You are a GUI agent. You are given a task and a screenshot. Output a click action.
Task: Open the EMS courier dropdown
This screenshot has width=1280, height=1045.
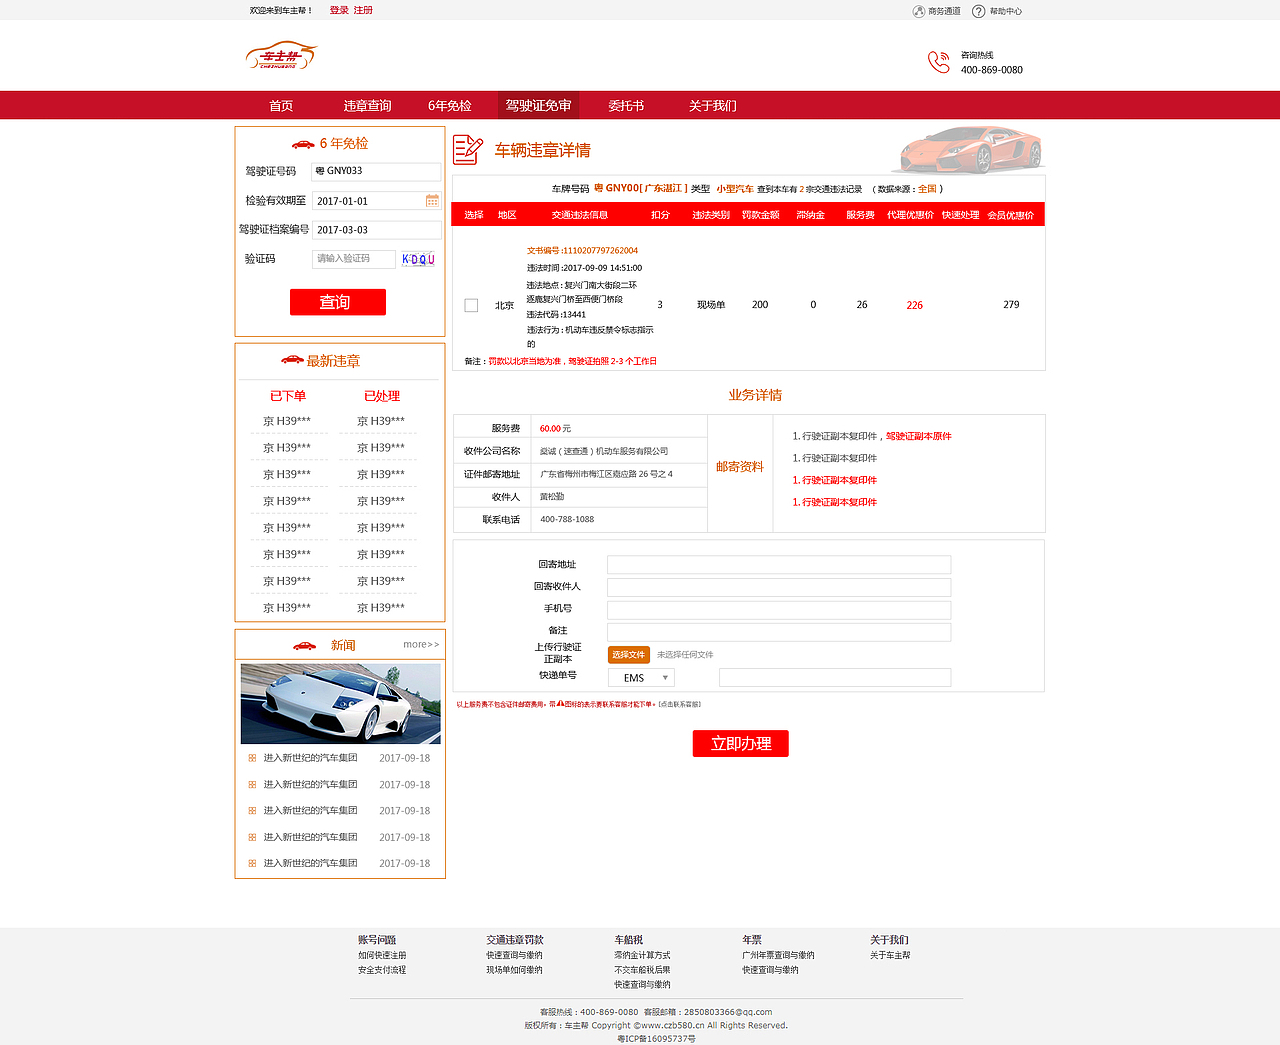[643, 678]
